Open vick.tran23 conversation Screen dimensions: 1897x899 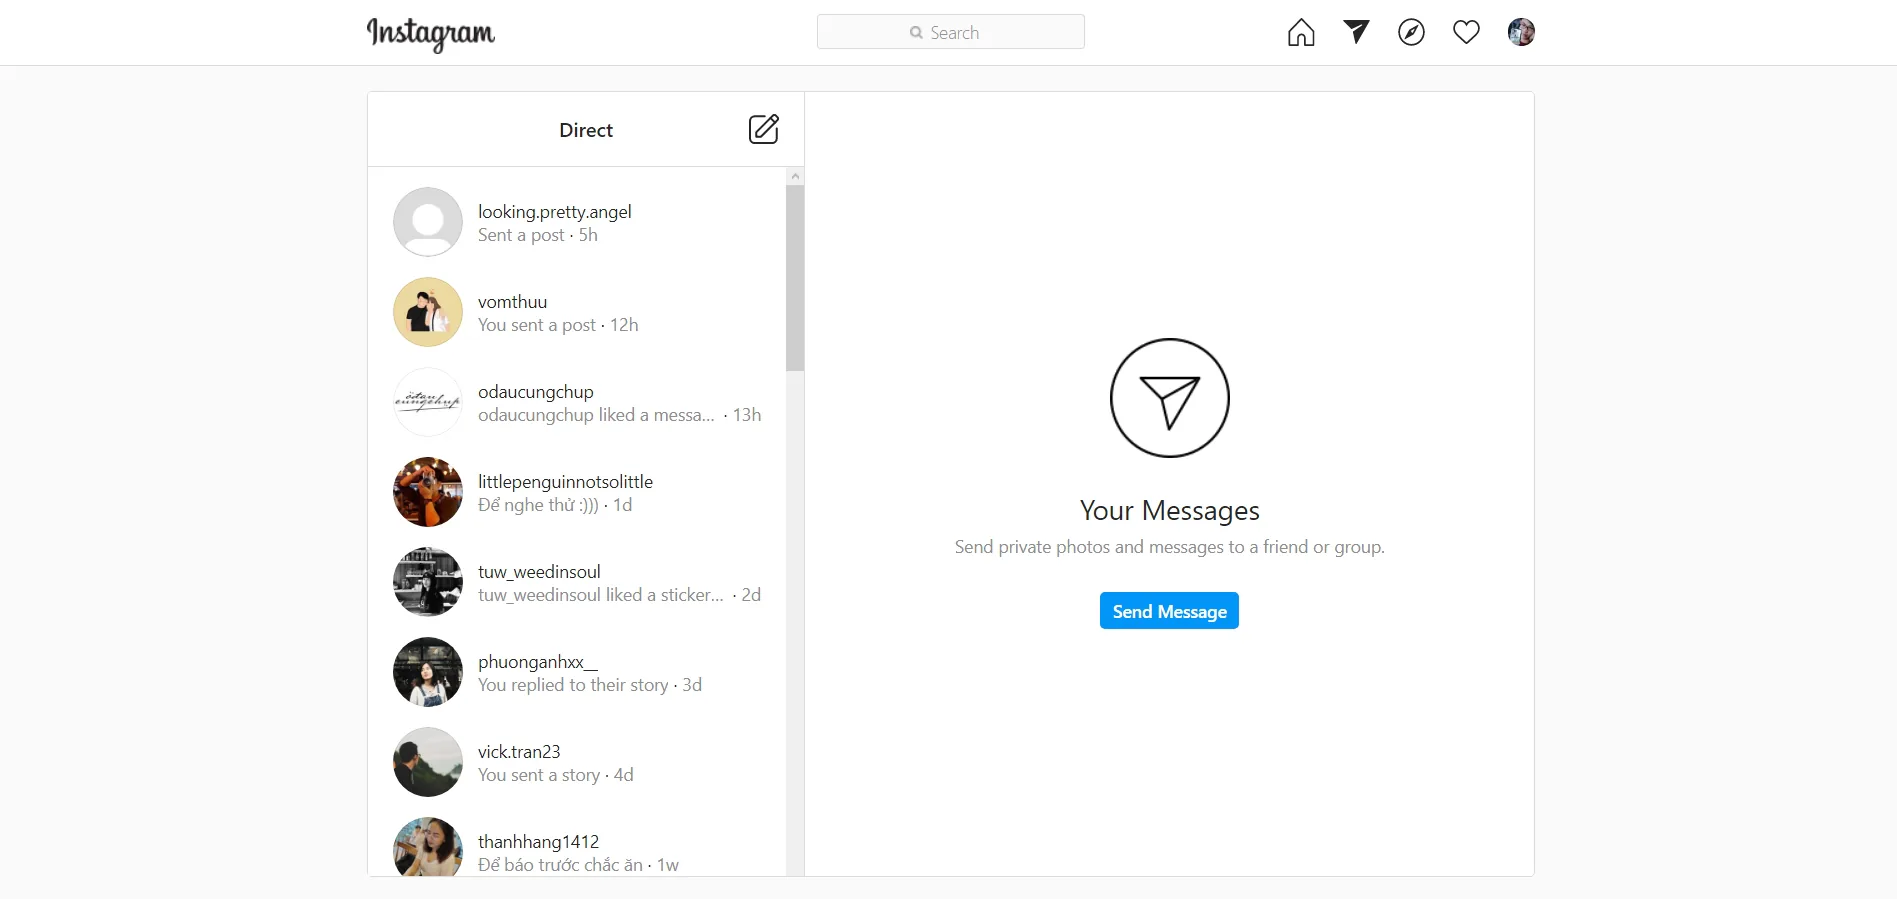577,762
